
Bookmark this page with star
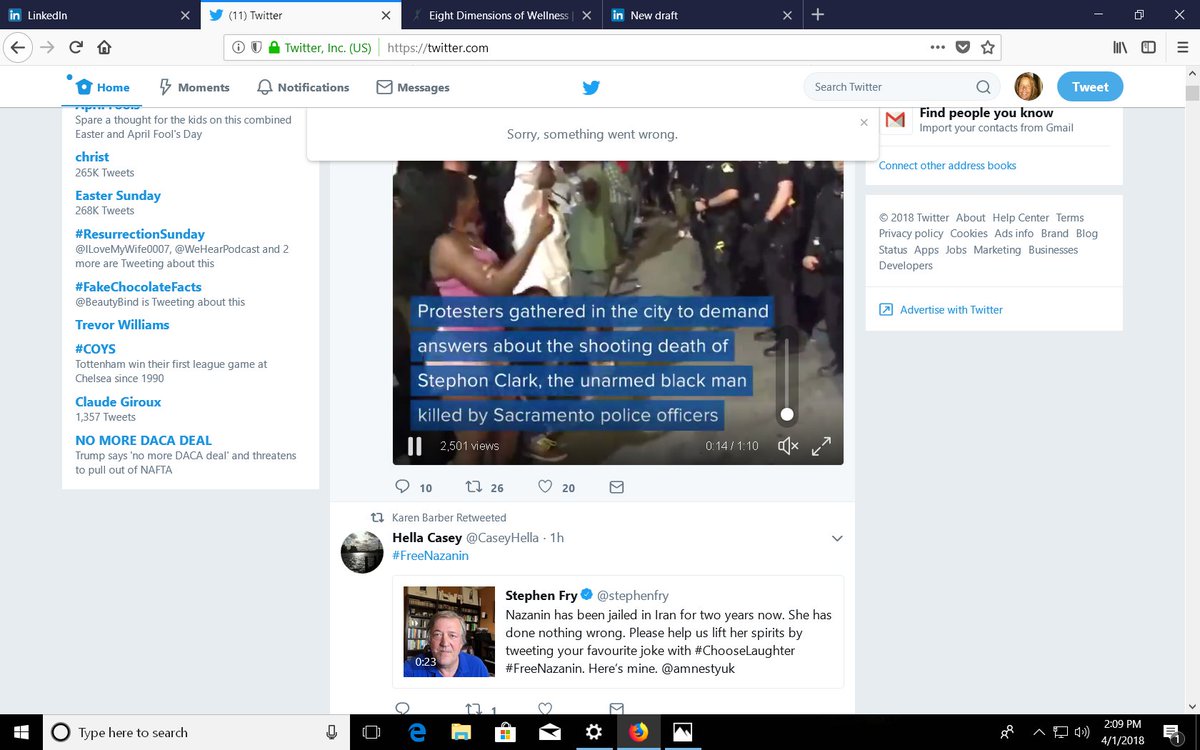point(988,47)
